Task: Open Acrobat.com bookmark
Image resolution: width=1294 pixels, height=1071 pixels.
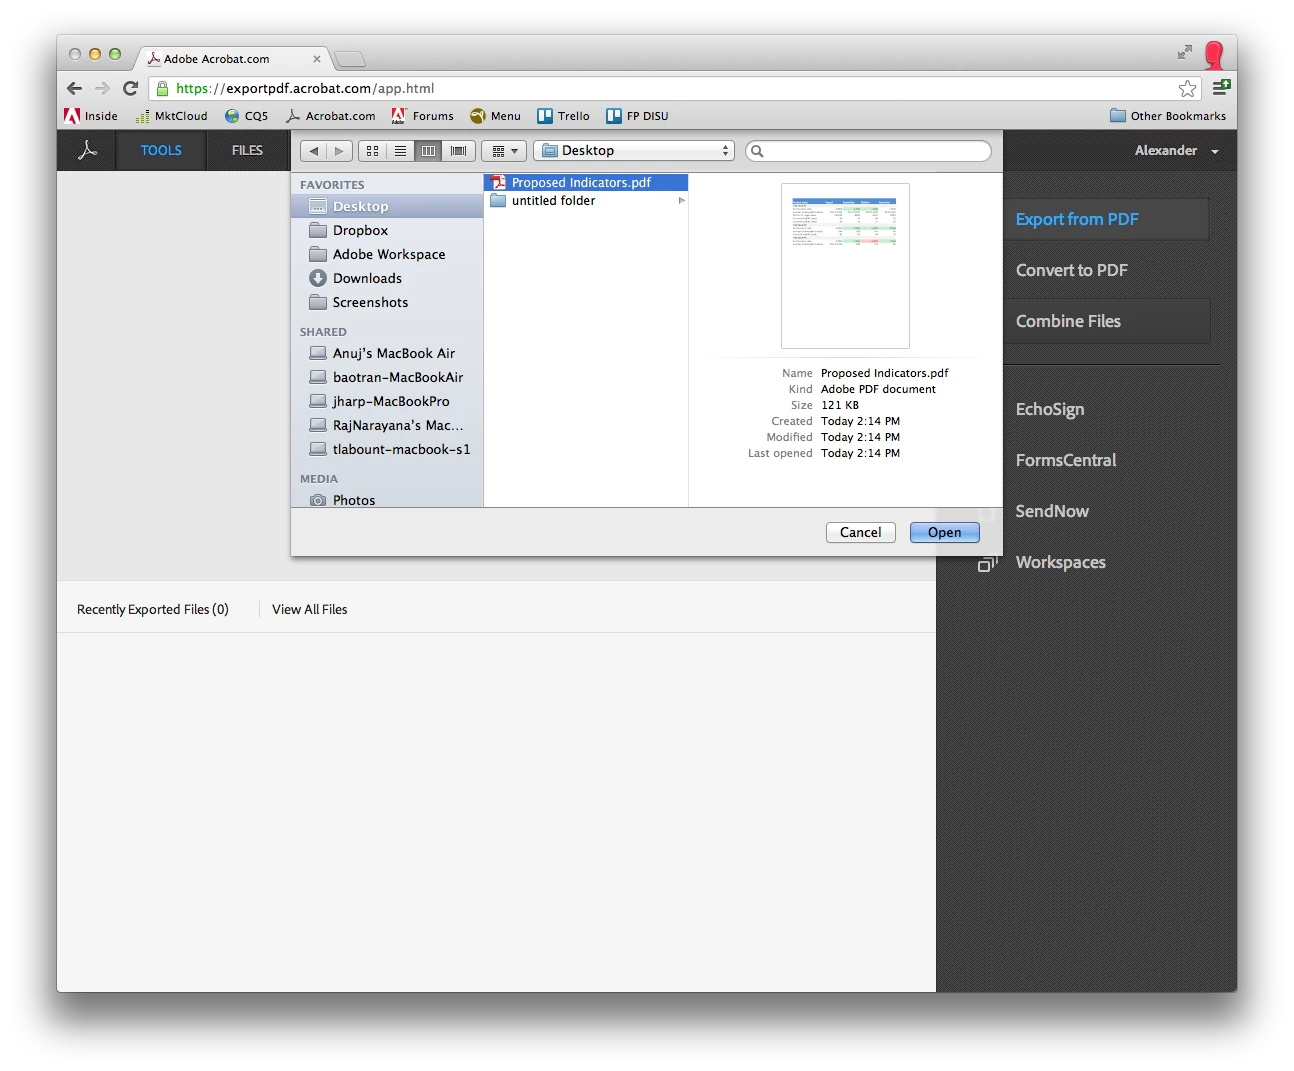Action: click(331, 116)
